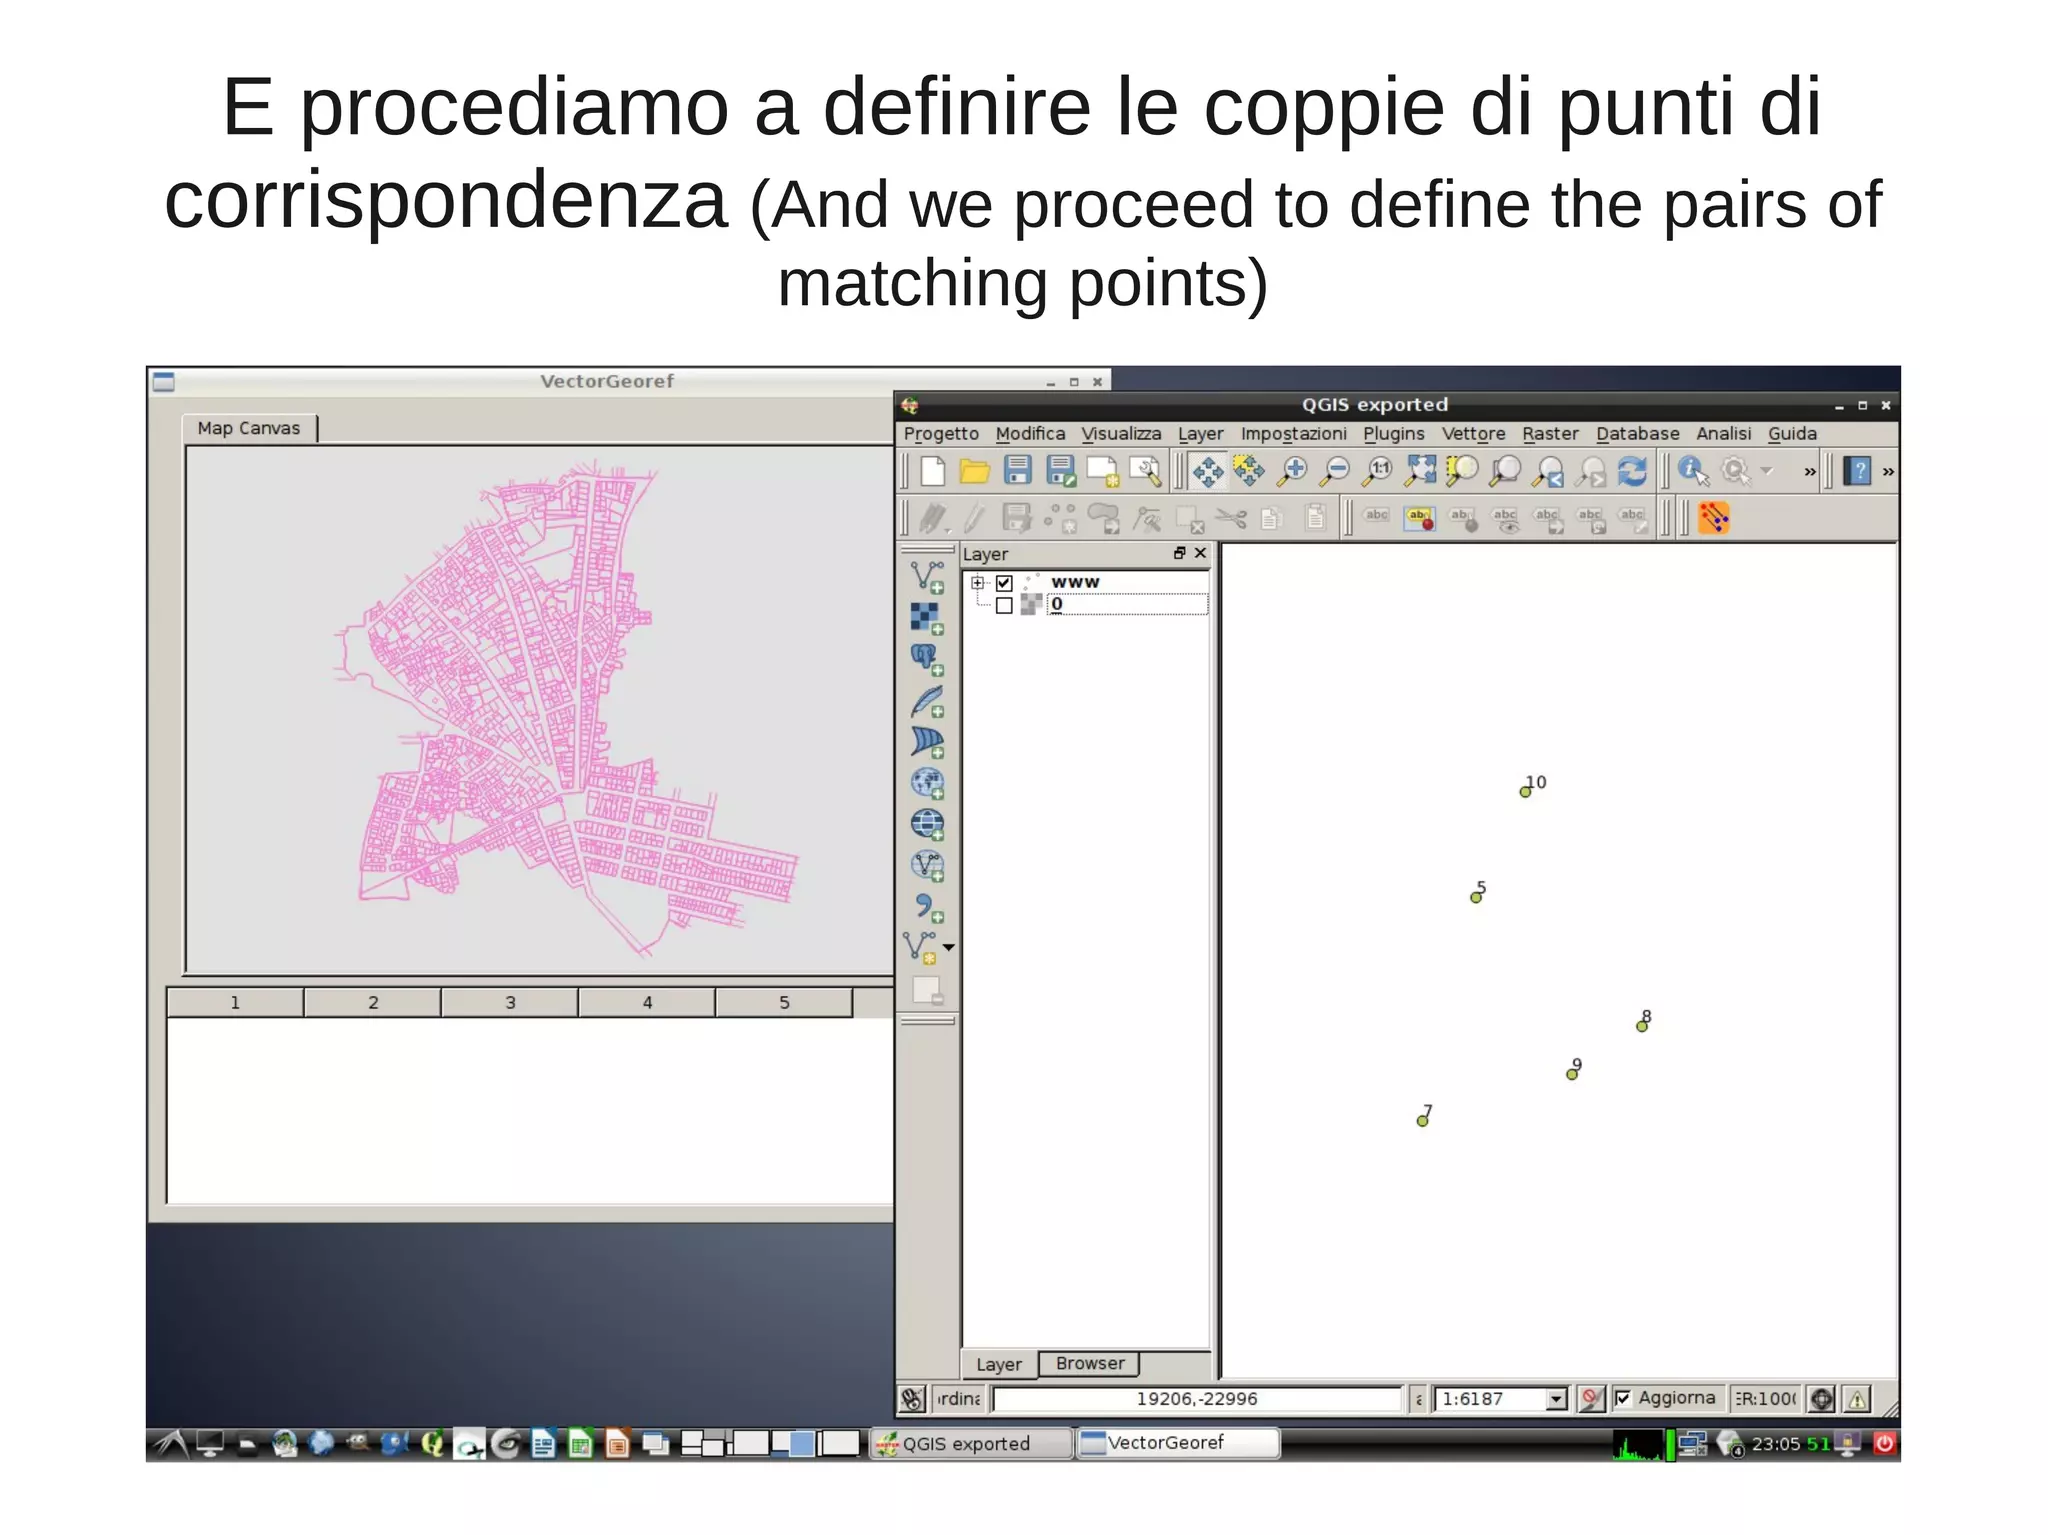Refresh the map canvas
This screenshot has height=1535, width=2048.
click(1632, 470)
